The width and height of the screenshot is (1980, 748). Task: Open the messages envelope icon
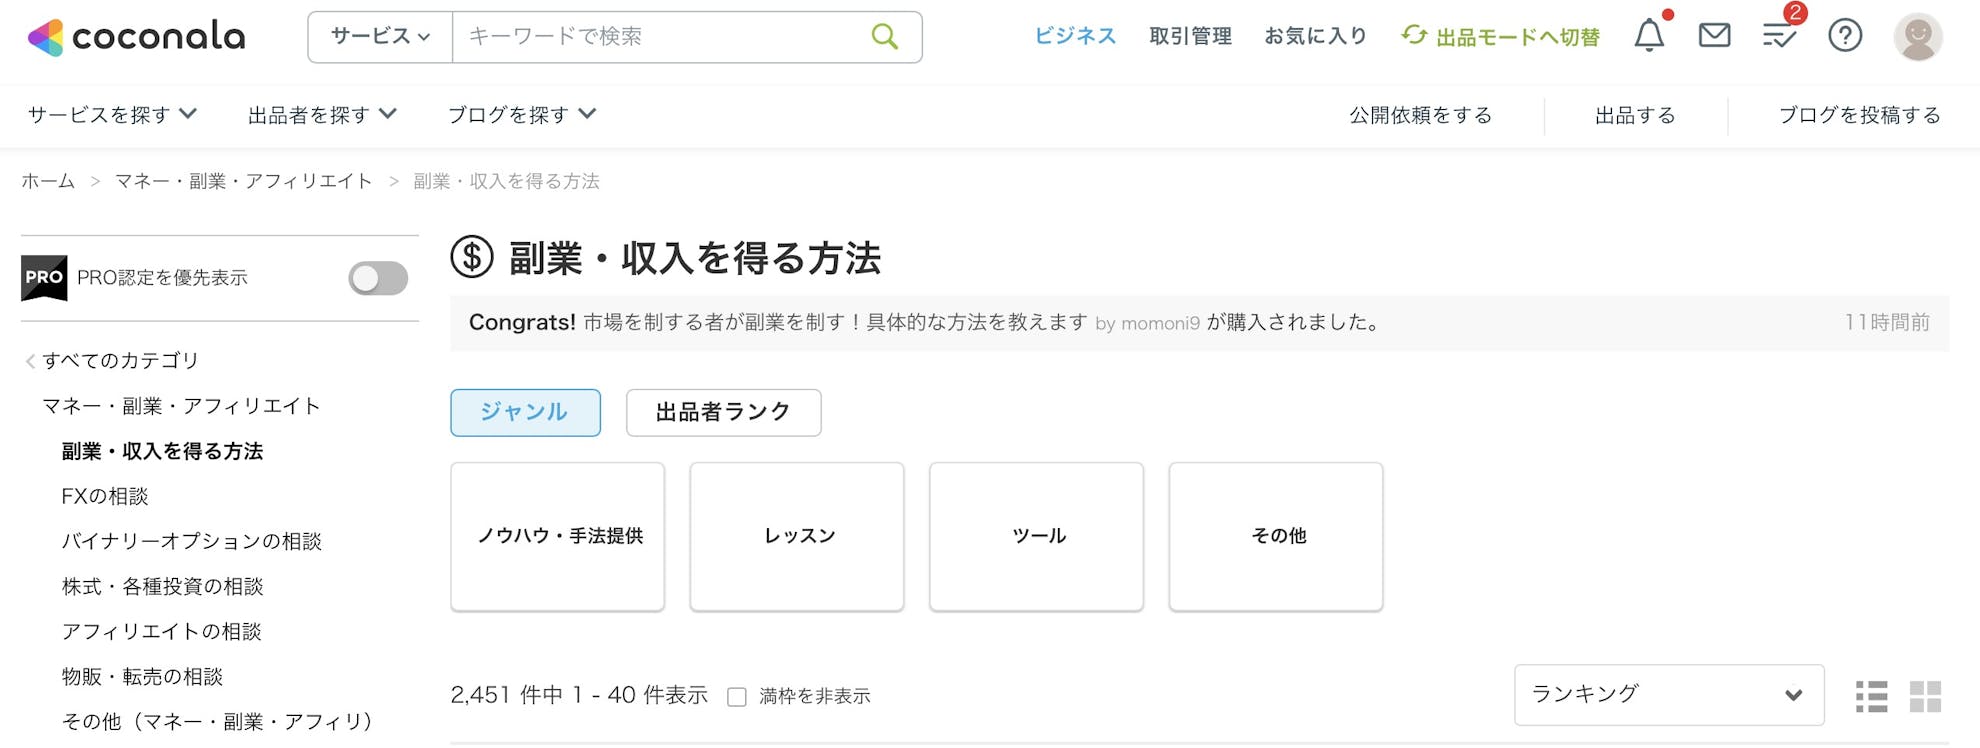[x=1714, y=36]
